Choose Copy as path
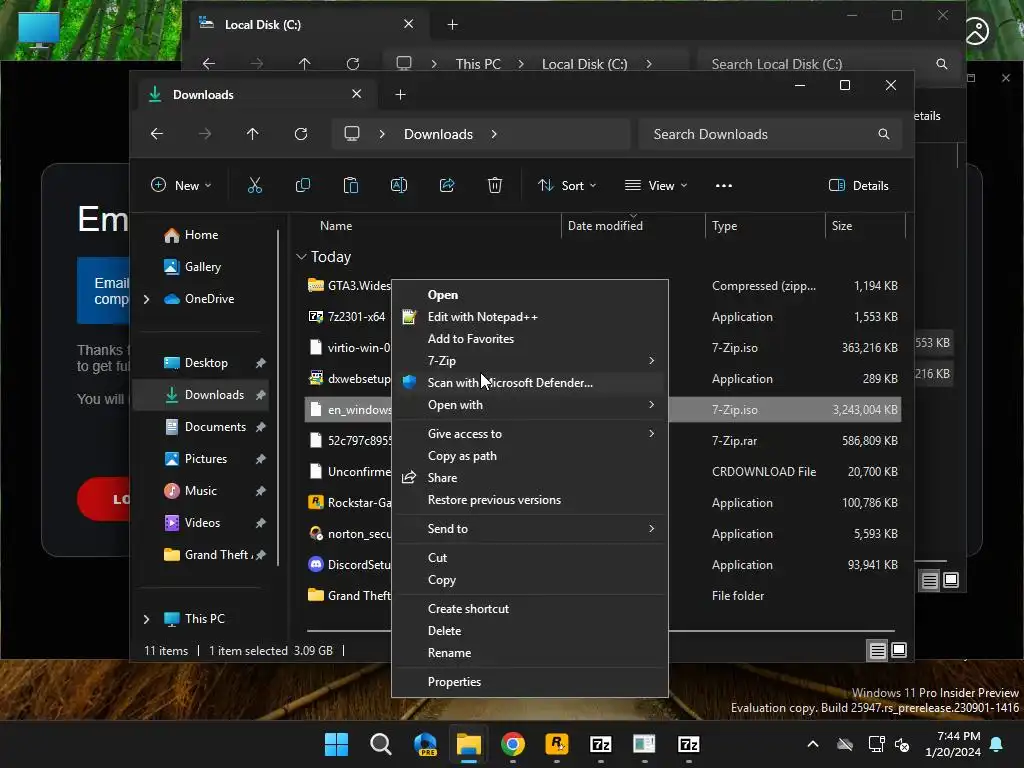 point(530,456)
